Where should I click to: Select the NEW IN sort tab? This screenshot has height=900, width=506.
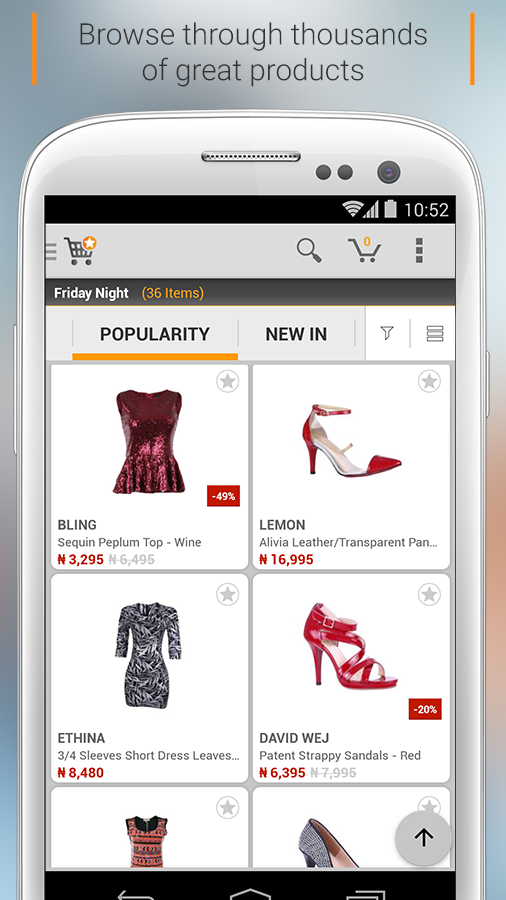(296, 334)
